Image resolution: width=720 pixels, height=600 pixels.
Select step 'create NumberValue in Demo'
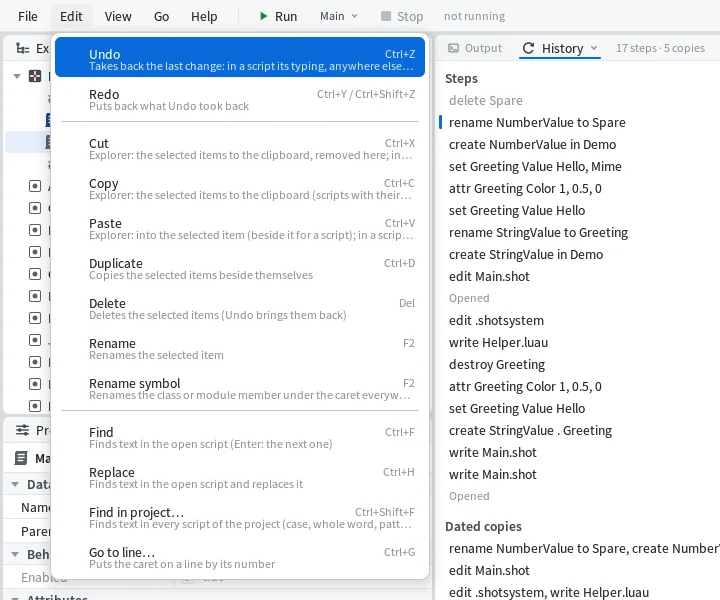[532, 145]
